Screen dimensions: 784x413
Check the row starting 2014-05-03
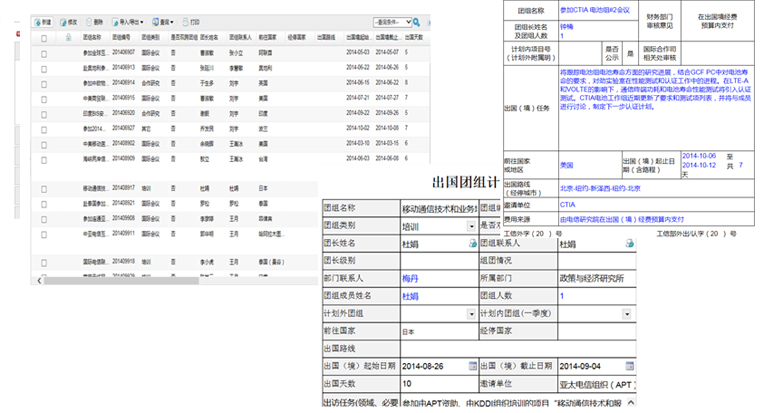44,54
